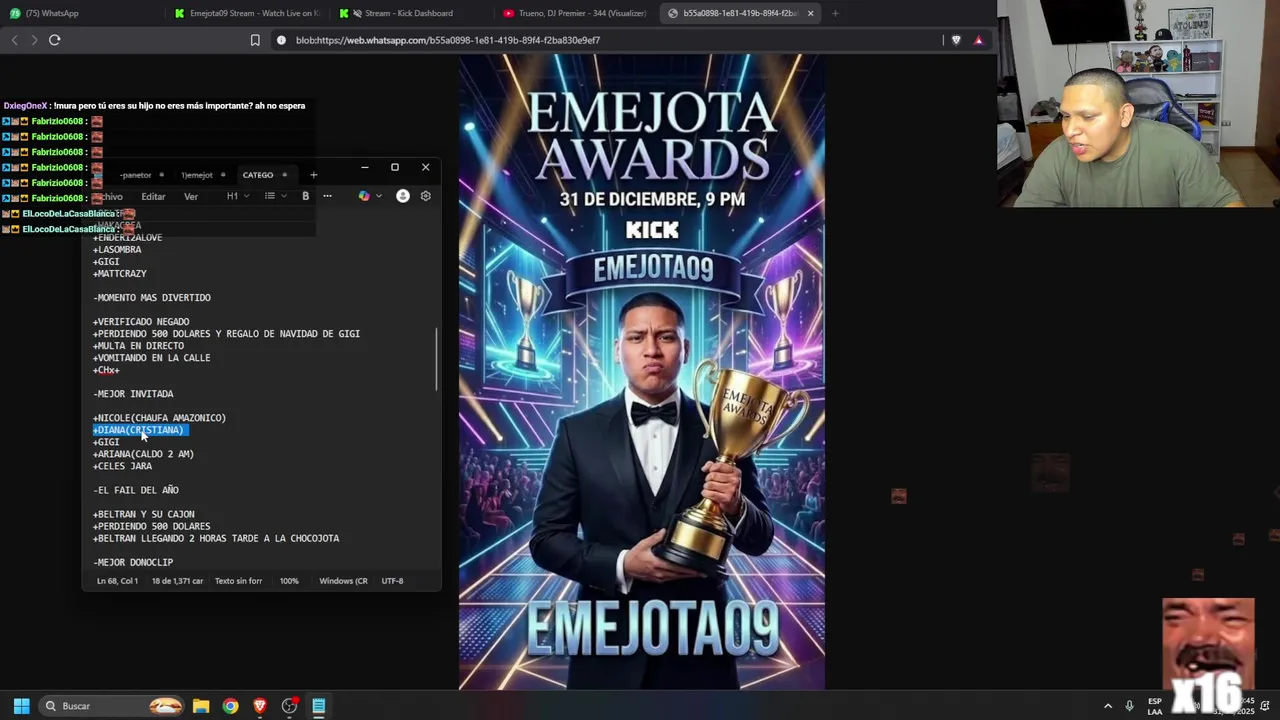Click the line +MULTA EN DIRECTO
Viewport: 1280px width, 720px height.
[139, 346]
